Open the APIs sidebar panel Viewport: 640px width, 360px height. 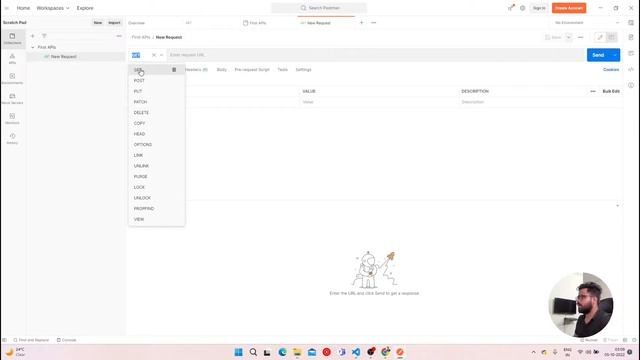(12, 58)
